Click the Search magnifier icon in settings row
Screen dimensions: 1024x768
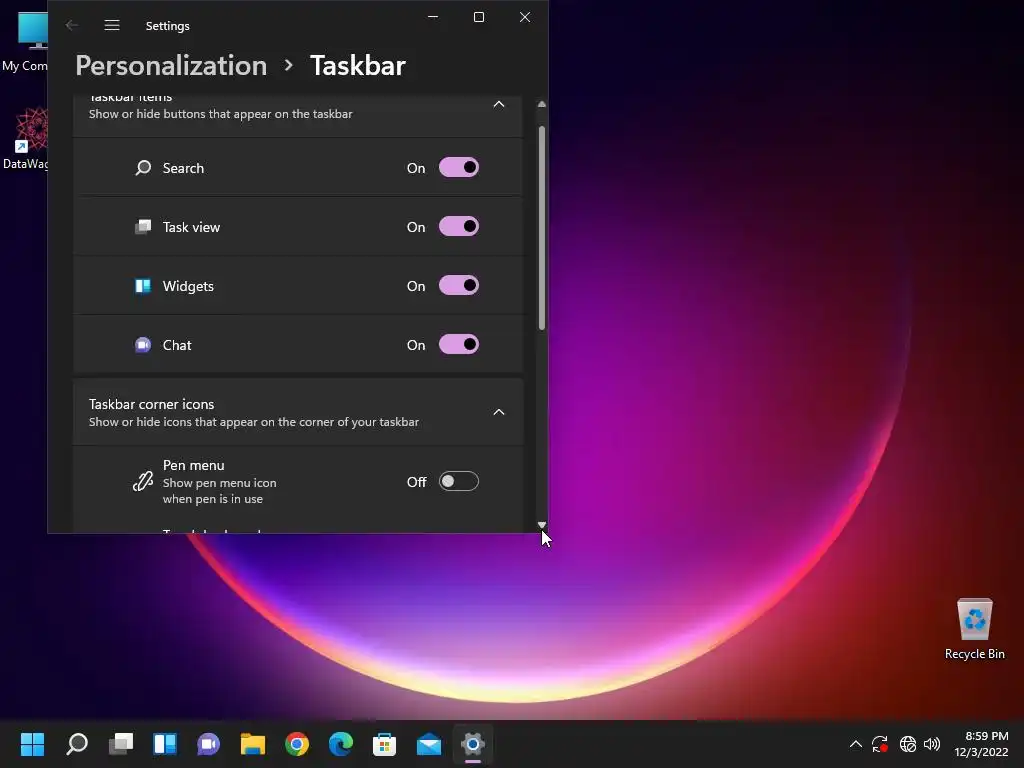pyautogui.click(x=143, y=168)
